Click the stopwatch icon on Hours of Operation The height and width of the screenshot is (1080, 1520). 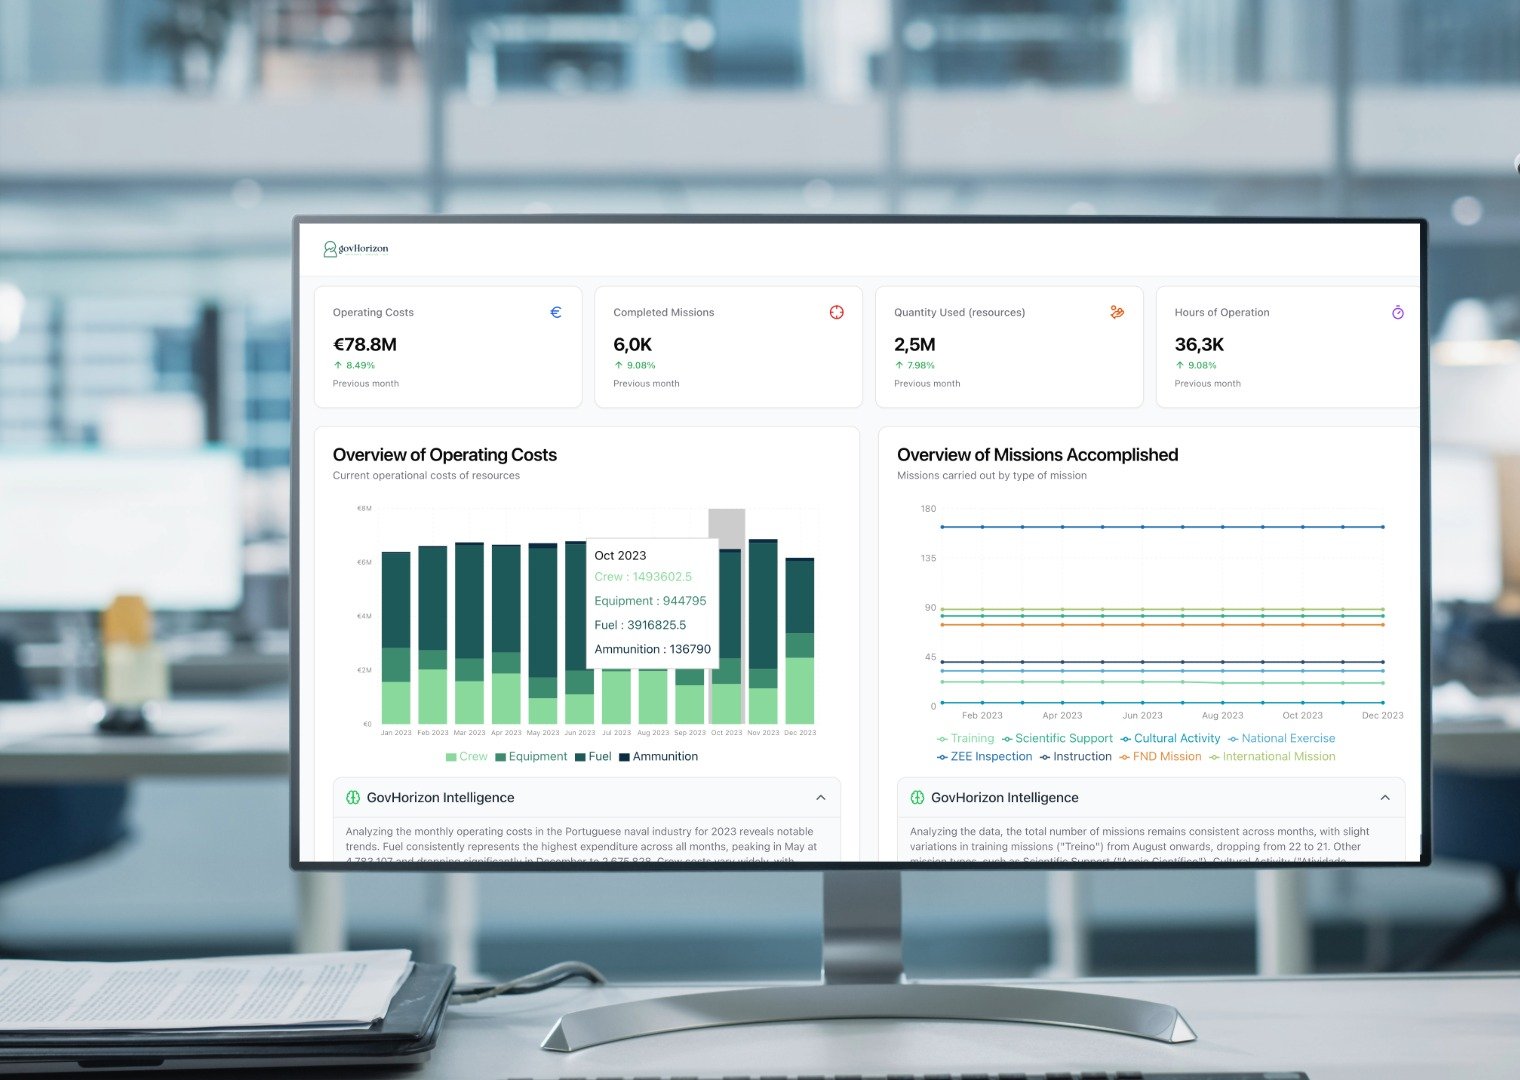point(1398,313)
